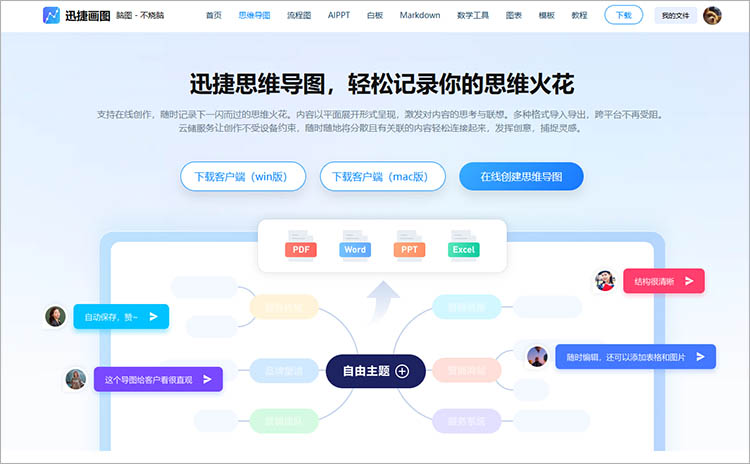Click the 这个导图给客户看很直观 bubble
750x464 pixels.
tap(158, 379)
